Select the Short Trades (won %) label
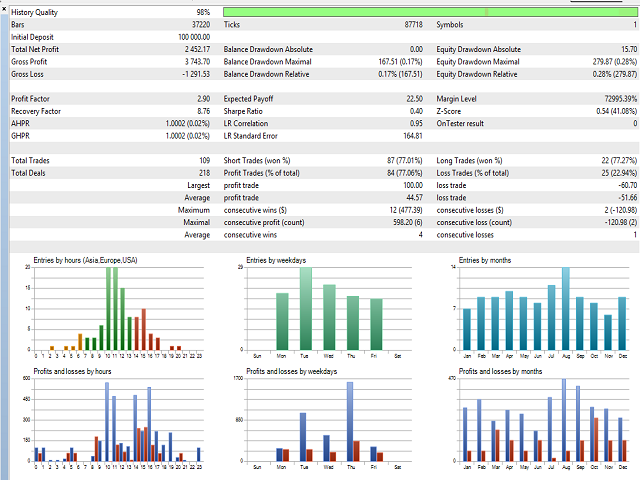This screenshot has height=480, width=640. [x=257, y=160]
